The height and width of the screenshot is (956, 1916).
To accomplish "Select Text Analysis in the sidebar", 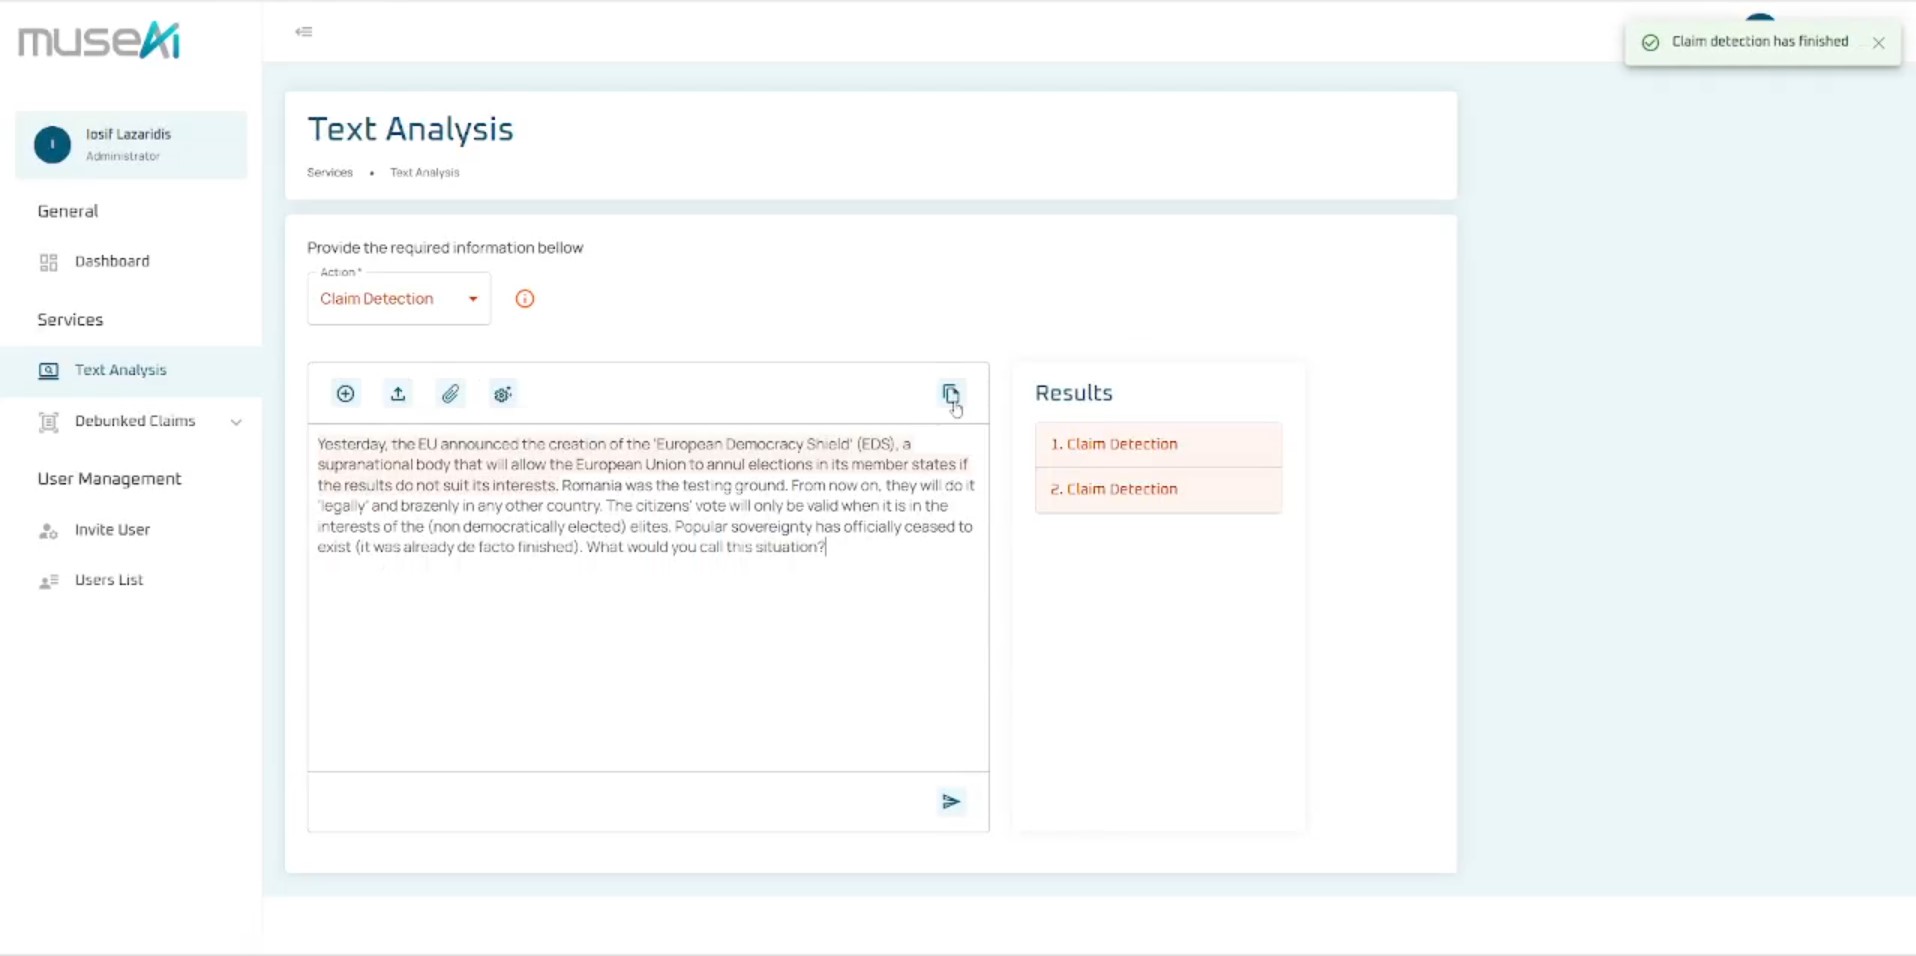I will coord(120,370).
